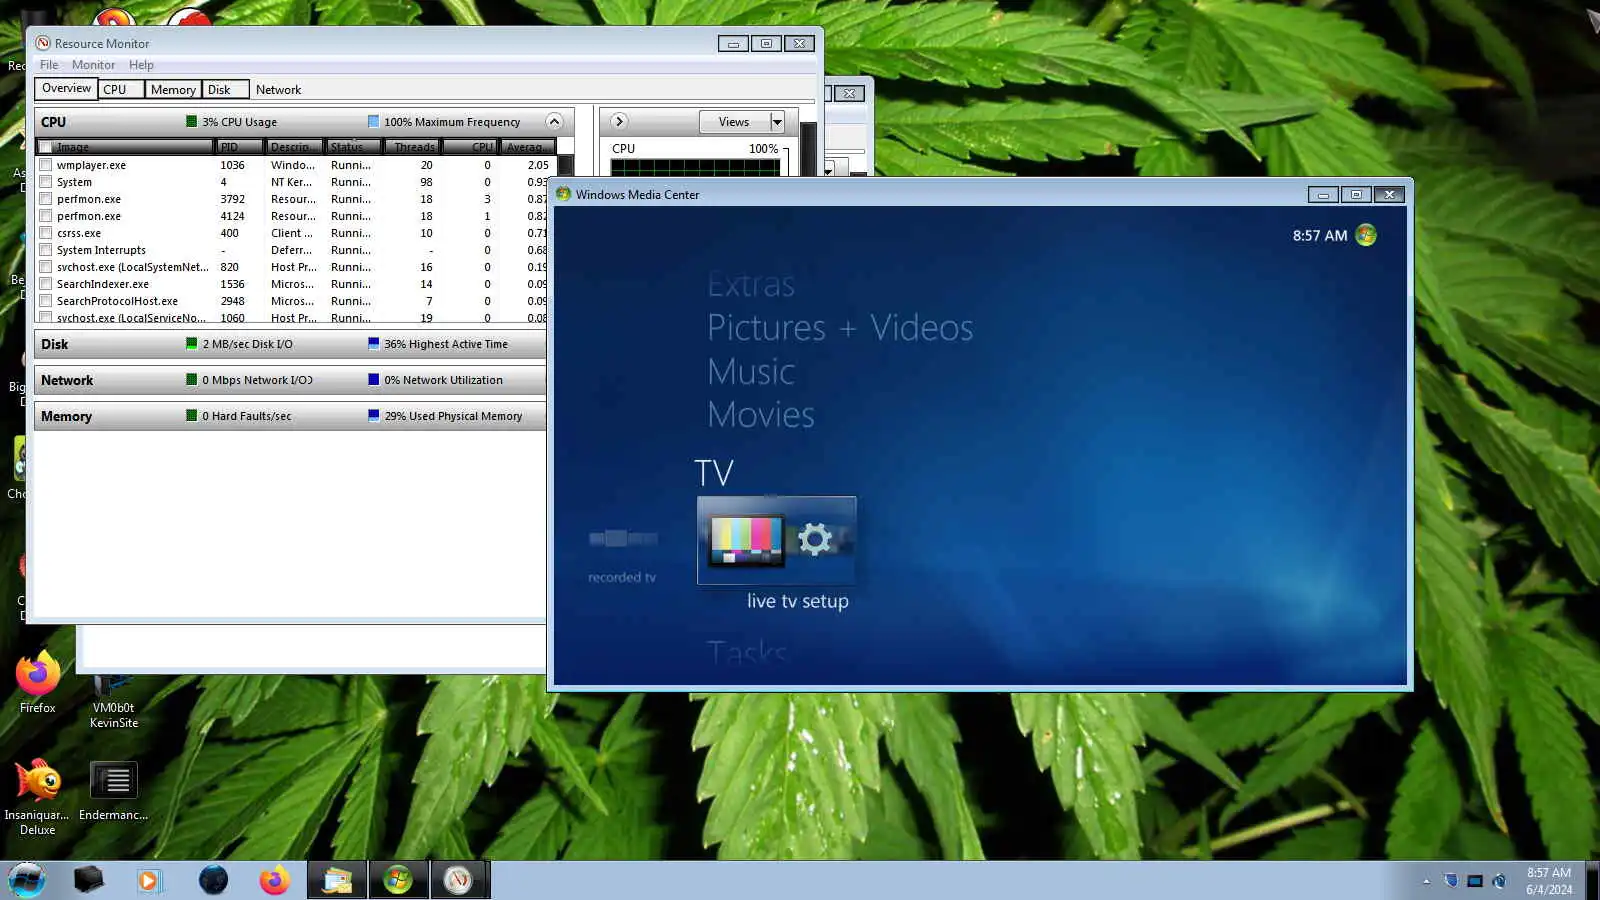Open the Firefox desktop shortcut

[38, 682]
